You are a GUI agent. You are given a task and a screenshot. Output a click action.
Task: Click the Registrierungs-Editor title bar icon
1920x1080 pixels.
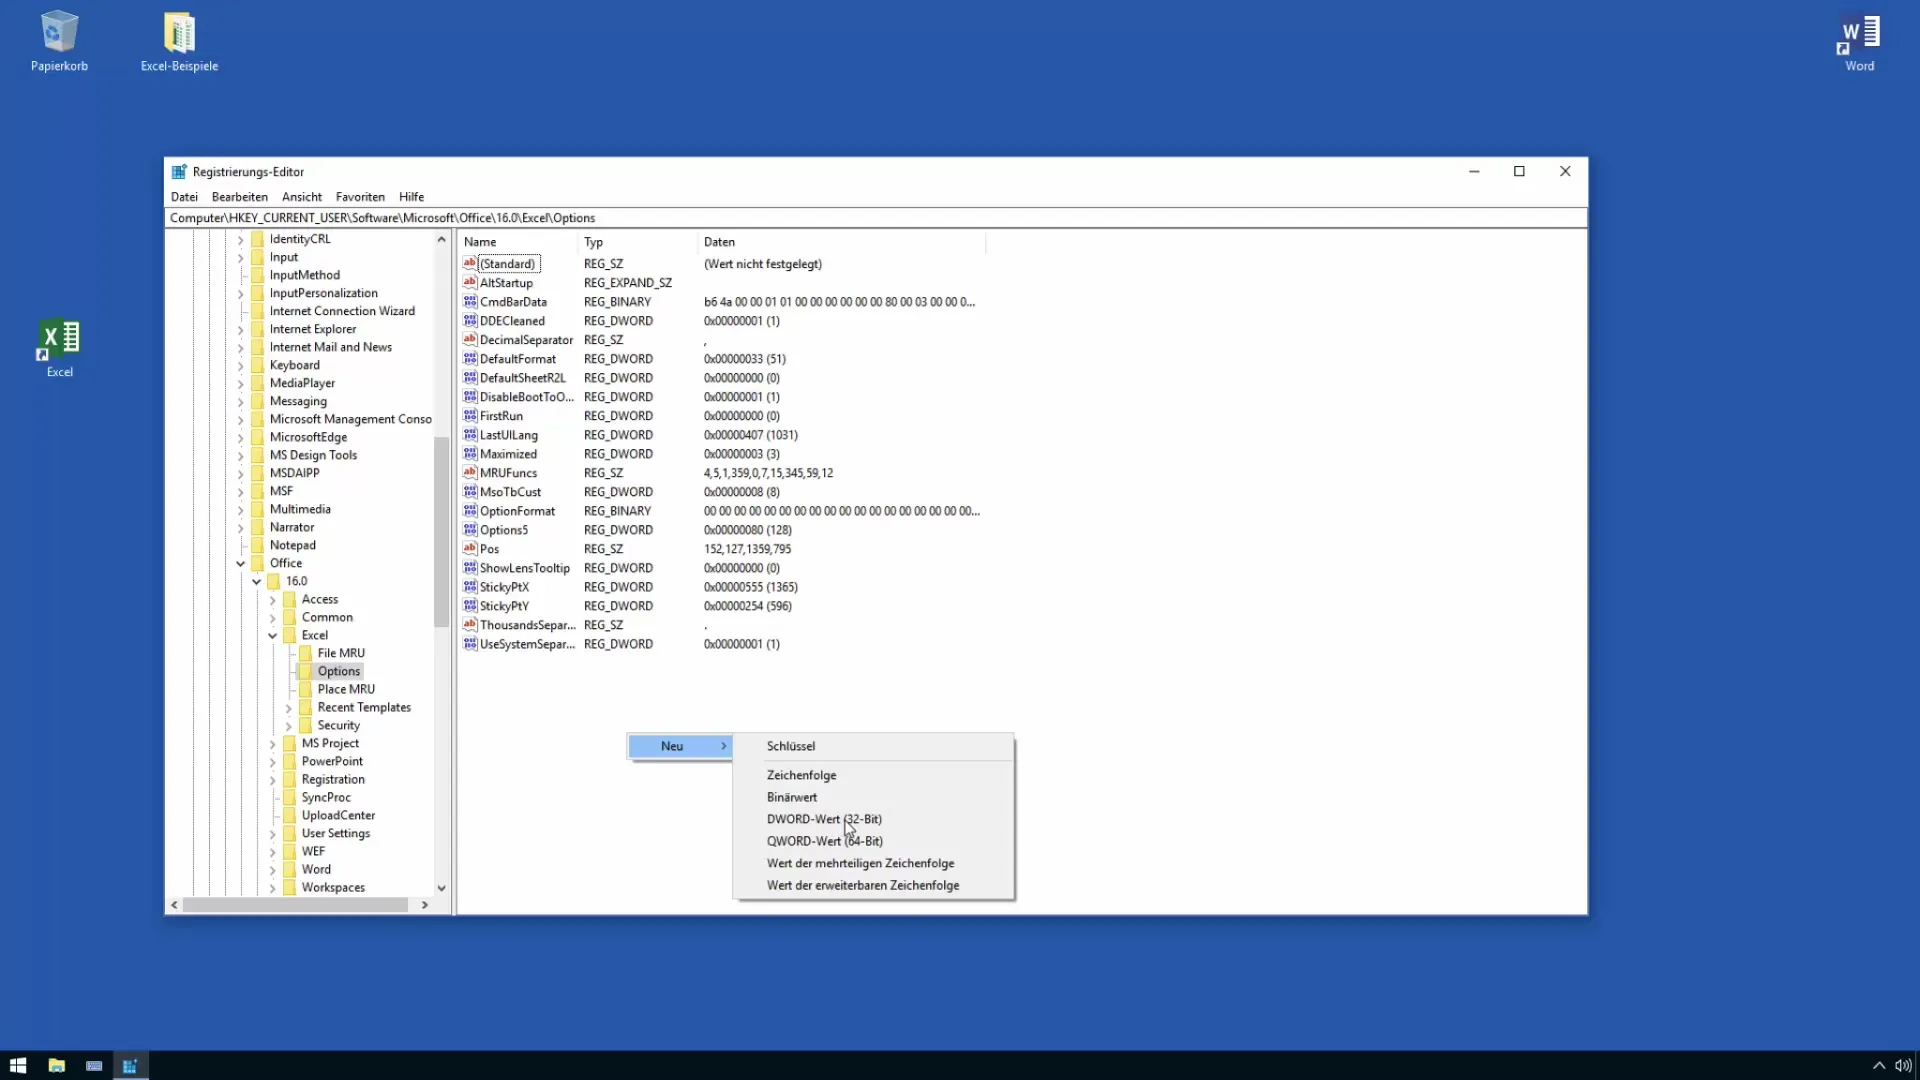tap(179, 172)
